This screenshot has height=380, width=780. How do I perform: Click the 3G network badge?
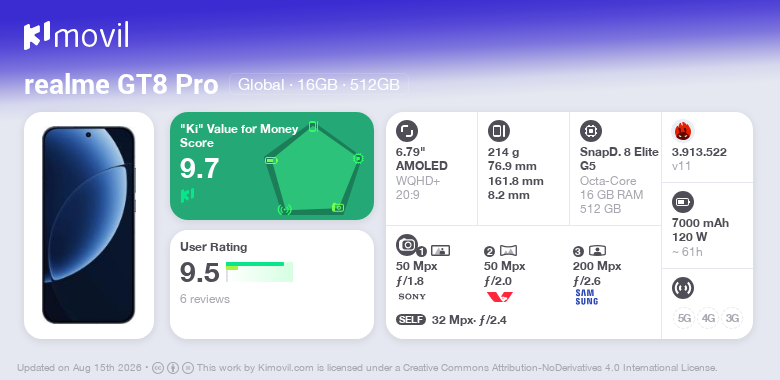[x=732, y=318]
